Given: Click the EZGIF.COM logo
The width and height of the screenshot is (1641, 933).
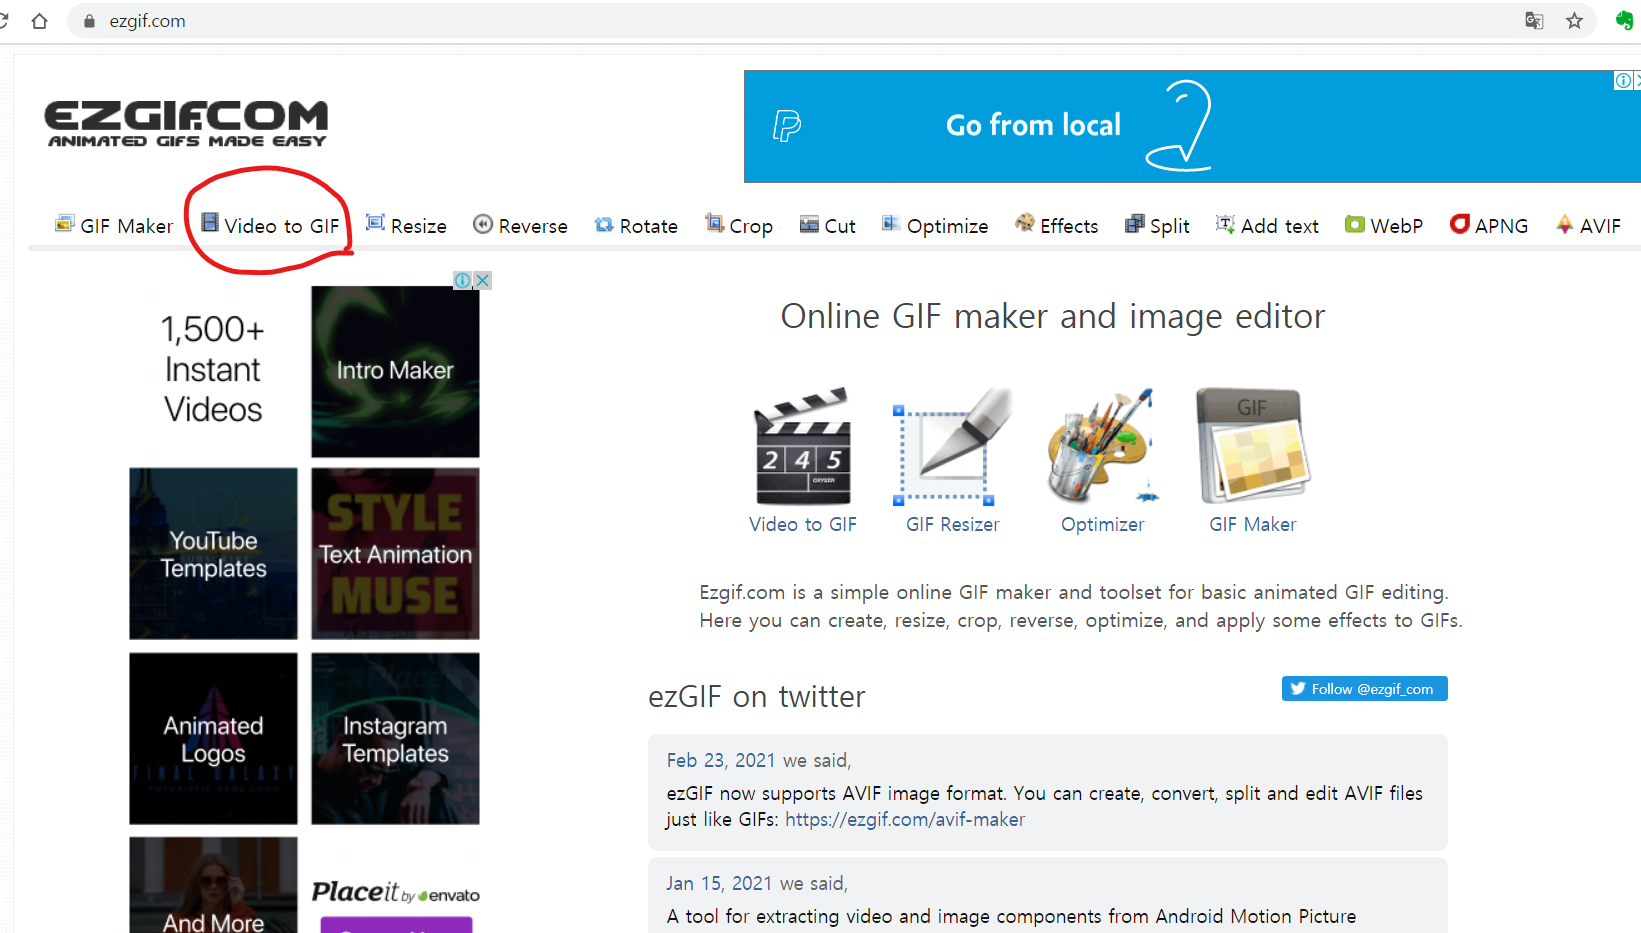Looking at the screenshot, I should point(186,123).
